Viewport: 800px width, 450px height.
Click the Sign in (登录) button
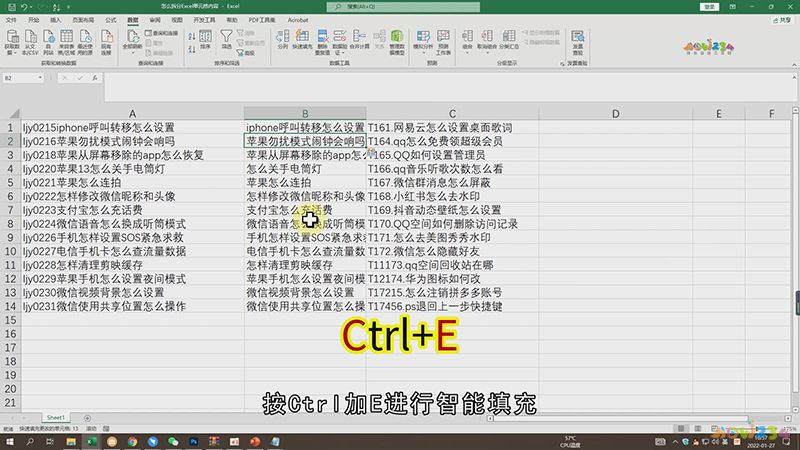pyautogui.click(x=710, y=7)
